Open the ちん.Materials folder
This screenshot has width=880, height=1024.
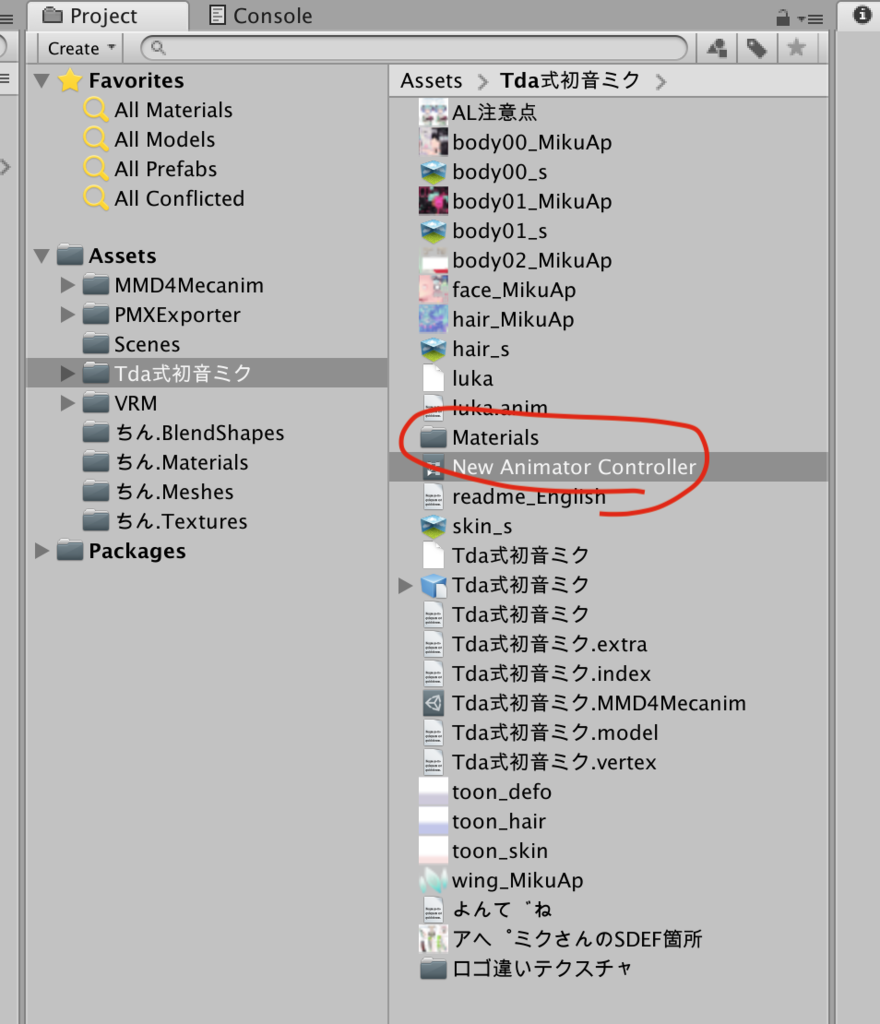(181, 462)
